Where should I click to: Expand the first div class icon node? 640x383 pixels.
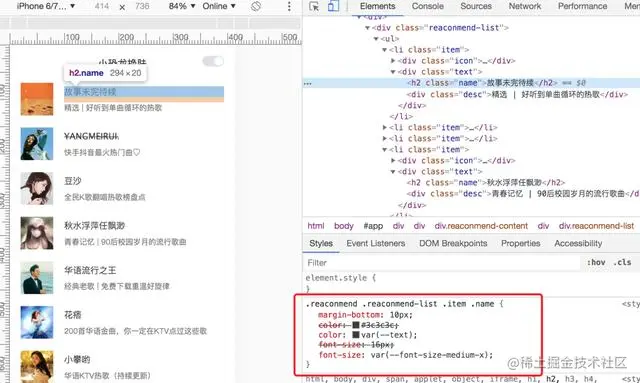[x=393, y=61]
